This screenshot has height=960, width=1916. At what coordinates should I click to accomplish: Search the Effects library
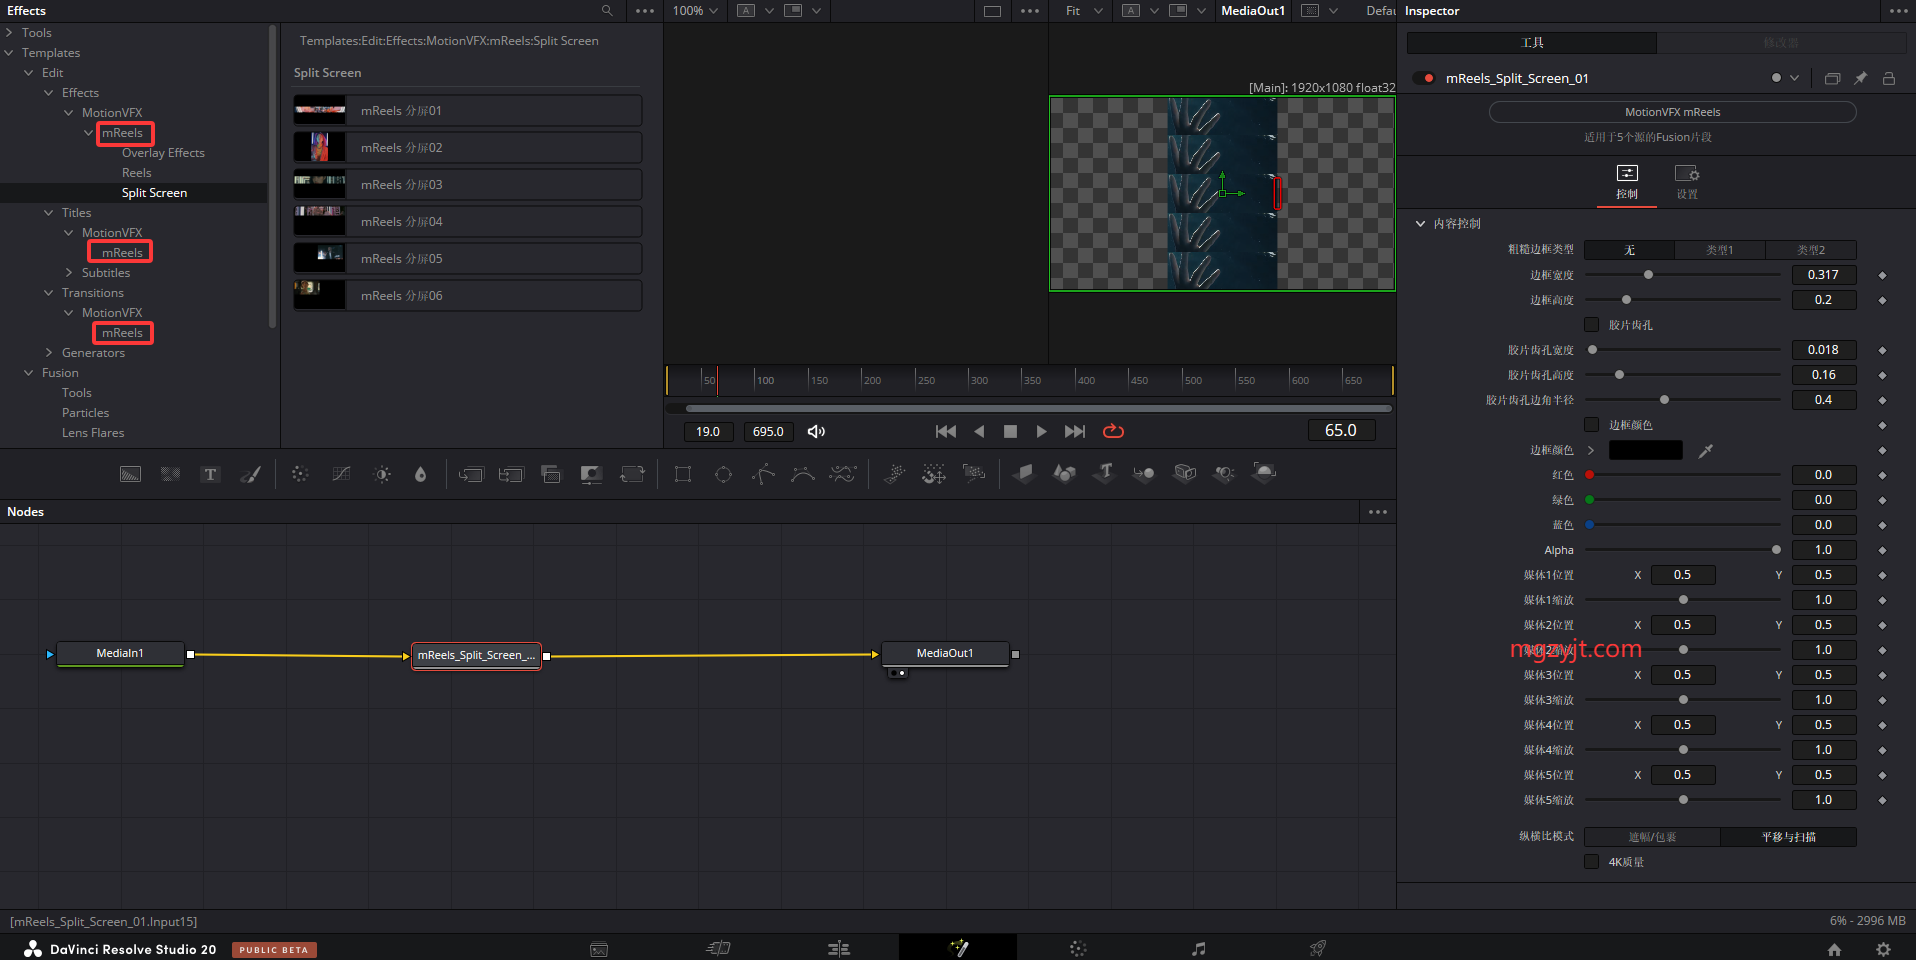coord(607,11)
